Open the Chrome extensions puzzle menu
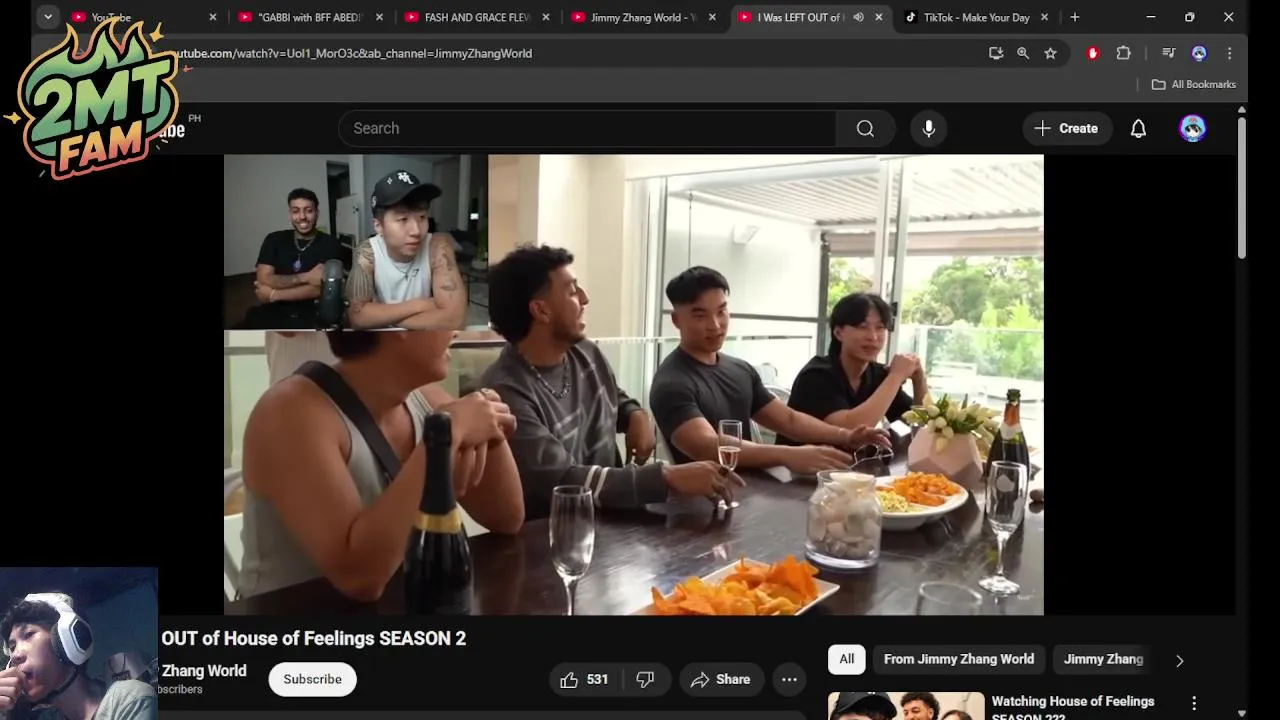This screenshot has width=1280, height=720. [x=1123, y=53]
